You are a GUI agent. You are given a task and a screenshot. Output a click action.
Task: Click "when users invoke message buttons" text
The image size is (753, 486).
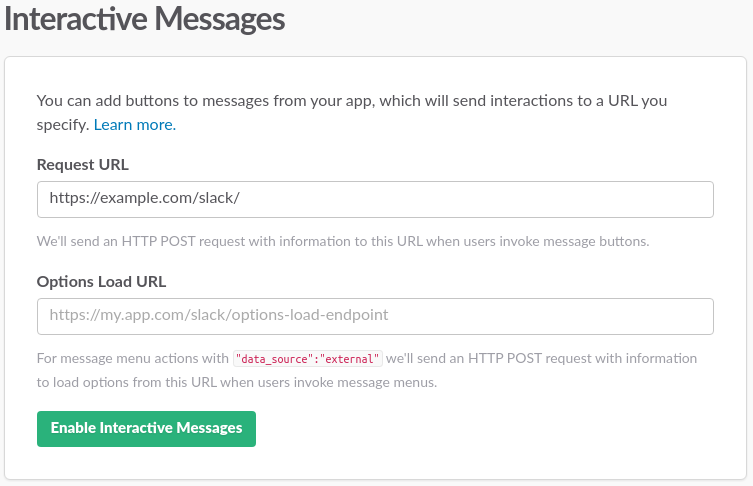(537, 242)
